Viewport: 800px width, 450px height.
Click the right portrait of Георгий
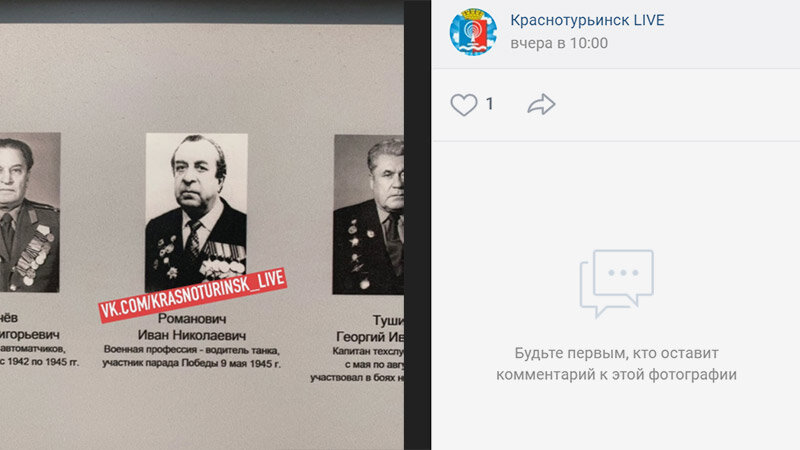(x=368, y=214)
